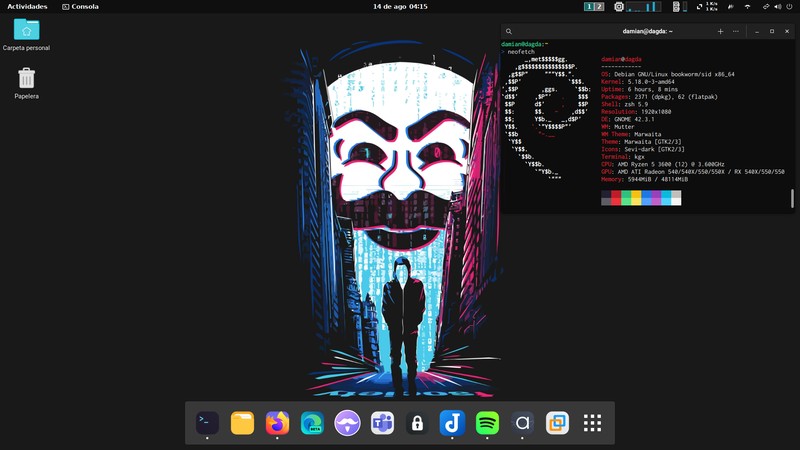Open Actividades overview

[x=27, y=7]
